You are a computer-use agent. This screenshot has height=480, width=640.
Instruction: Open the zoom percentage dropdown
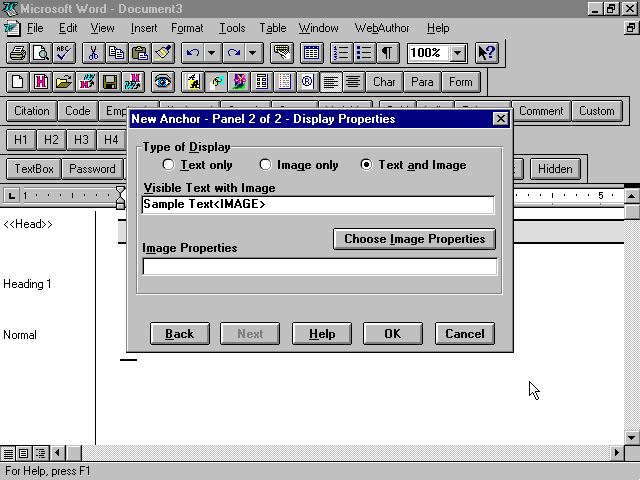[x=458, y=53]
